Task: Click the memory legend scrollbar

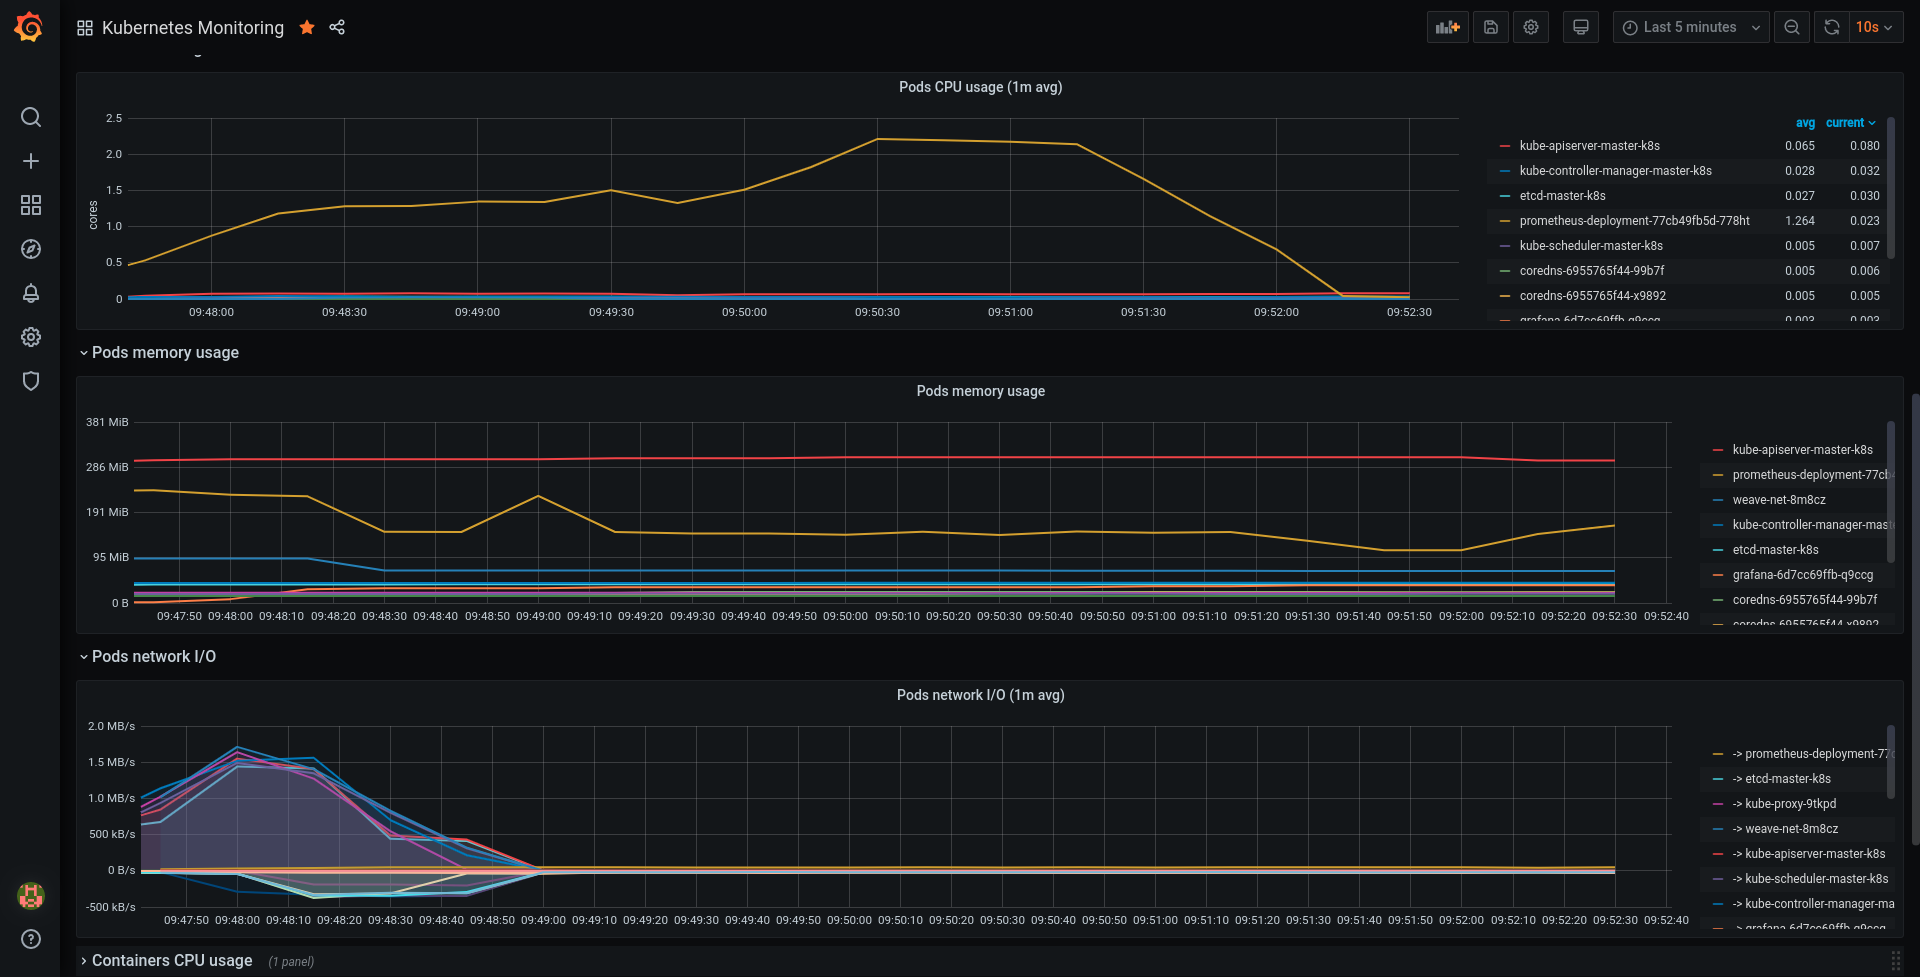Action: tap(1891, 492)
